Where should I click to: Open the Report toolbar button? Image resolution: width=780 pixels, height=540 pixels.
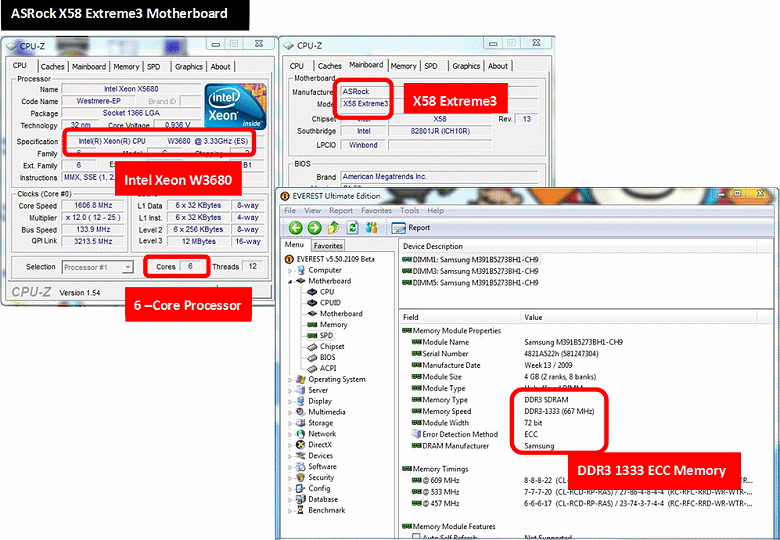point(412,228)
